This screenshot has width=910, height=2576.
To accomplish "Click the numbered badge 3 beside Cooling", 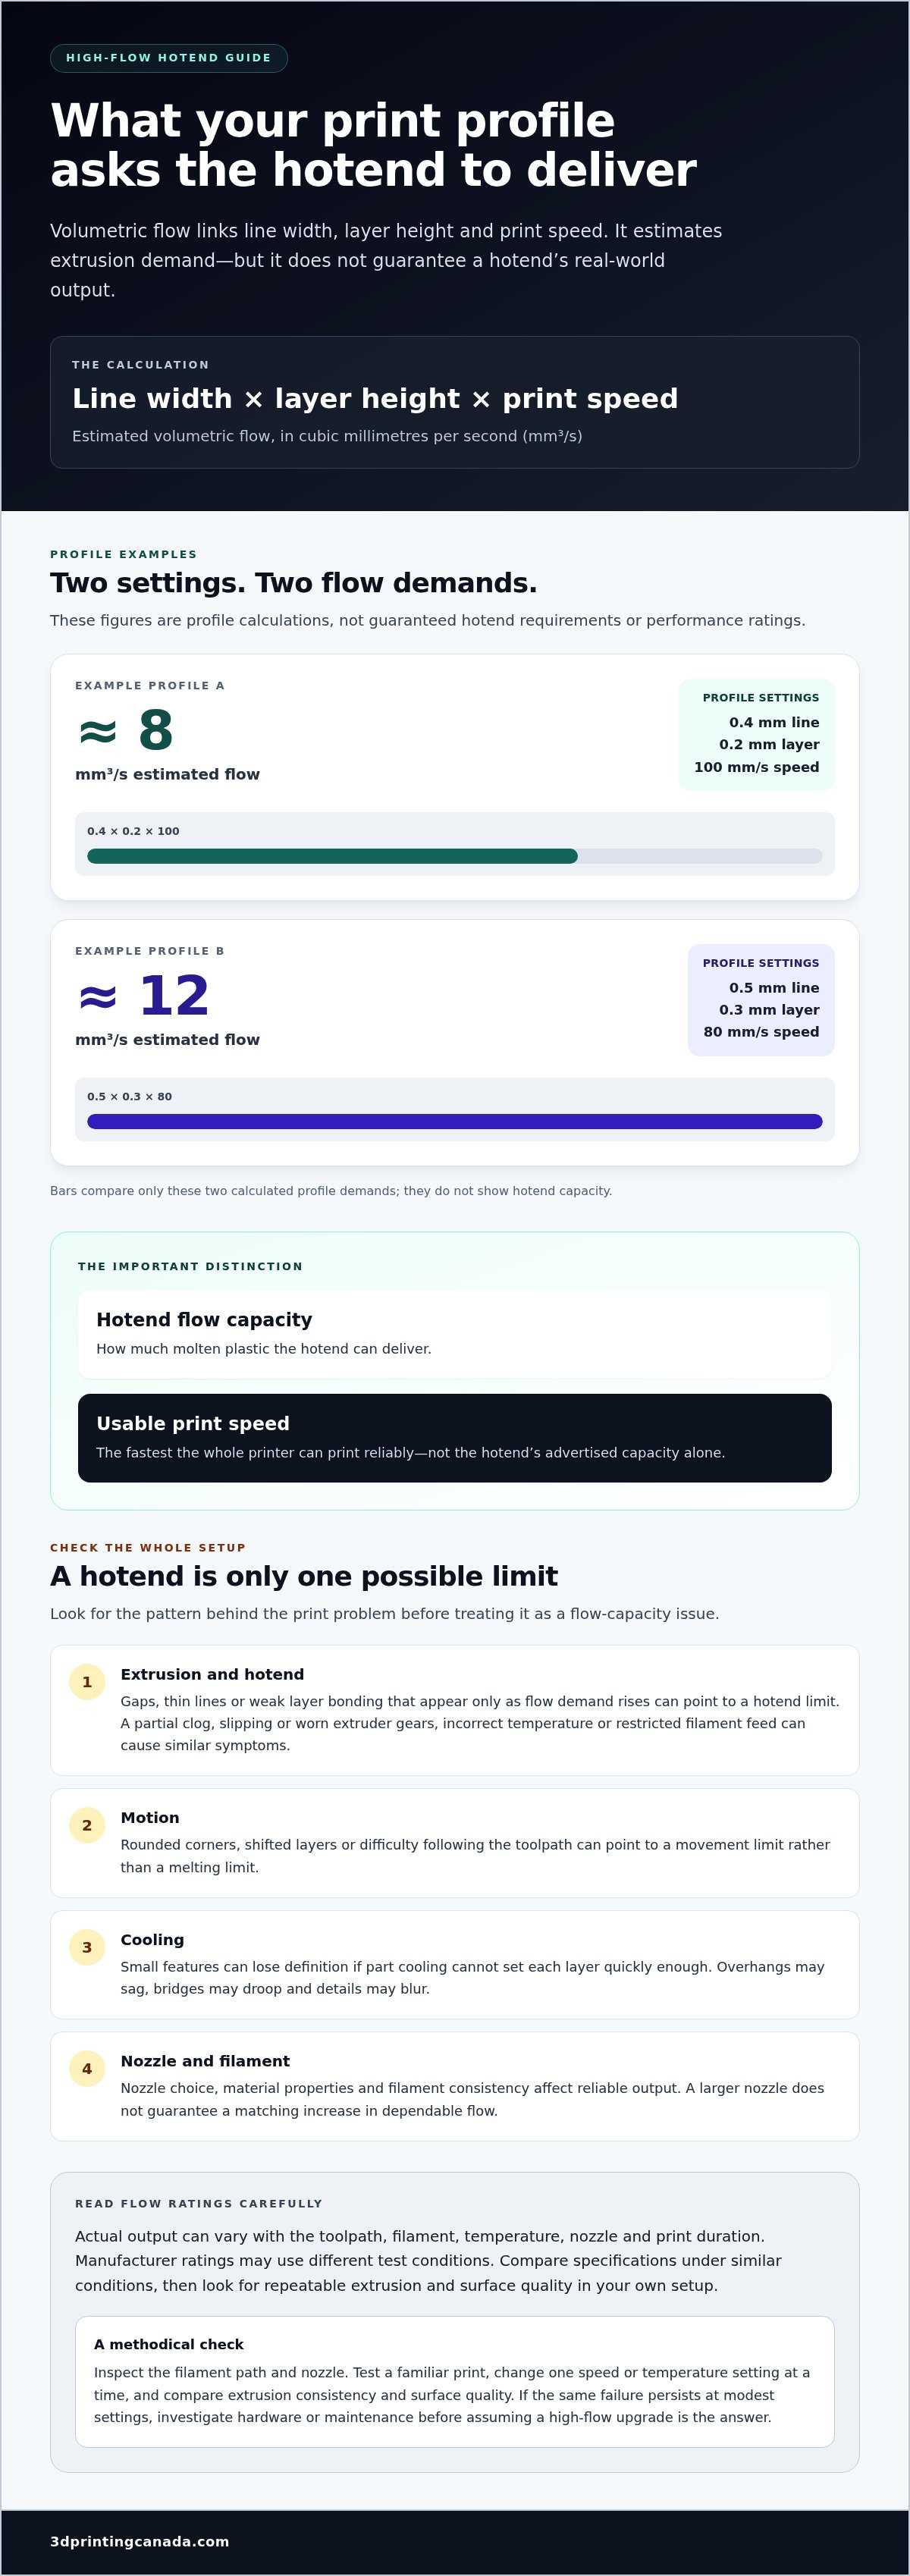I will (x=87, y=1947).
